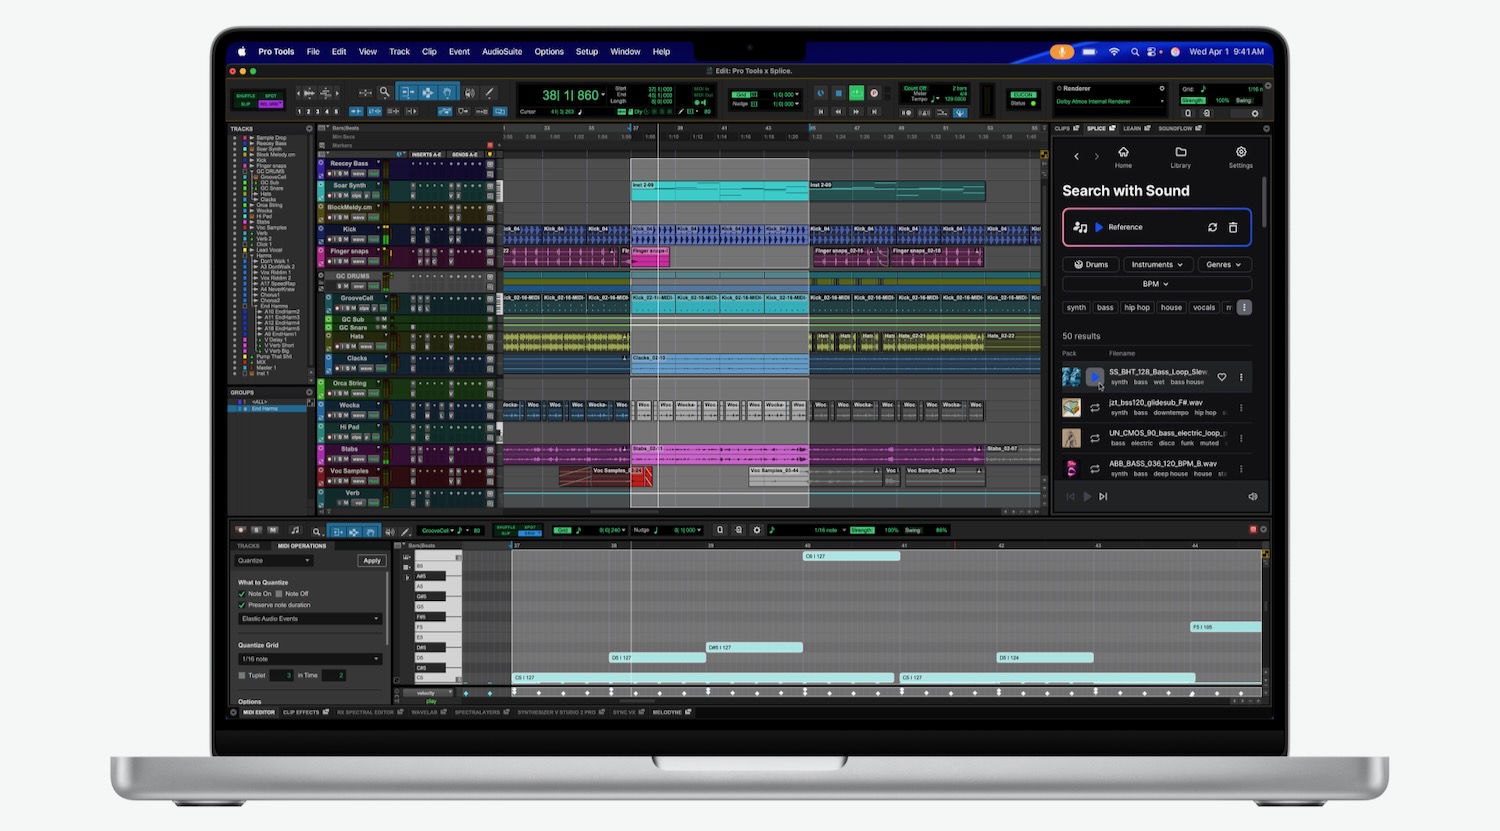Expand the Instruments filter dropdown

point(1156,265)
